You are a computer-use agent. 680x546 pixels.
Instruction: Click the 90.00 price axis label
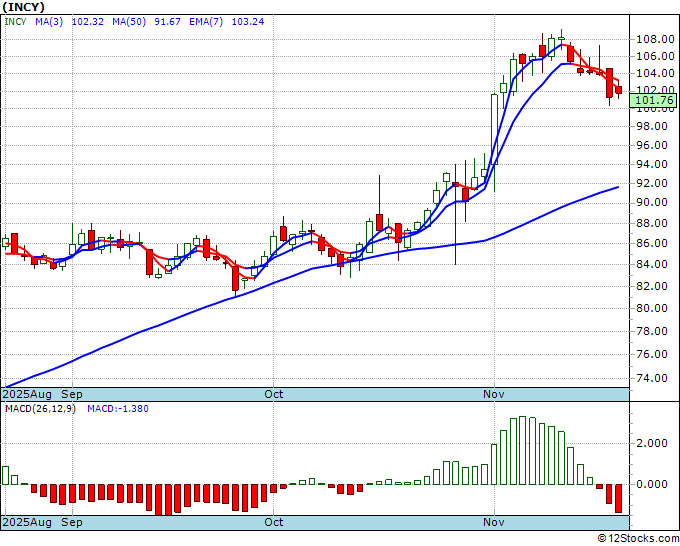[x=652, y=203]
